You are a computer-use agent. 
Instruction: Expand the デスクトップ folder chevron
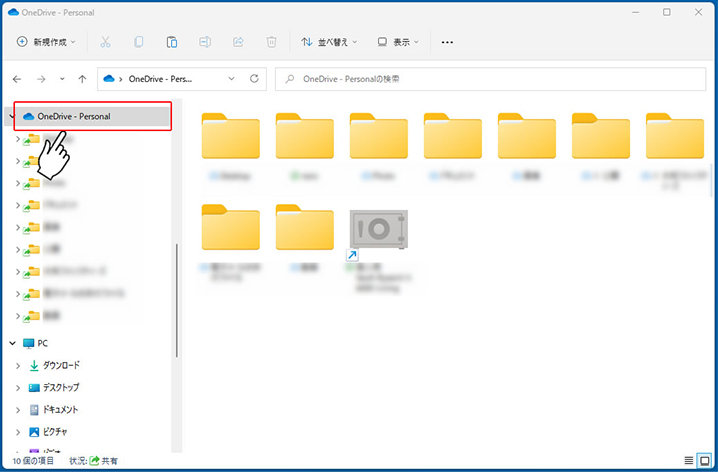point(18,387)
